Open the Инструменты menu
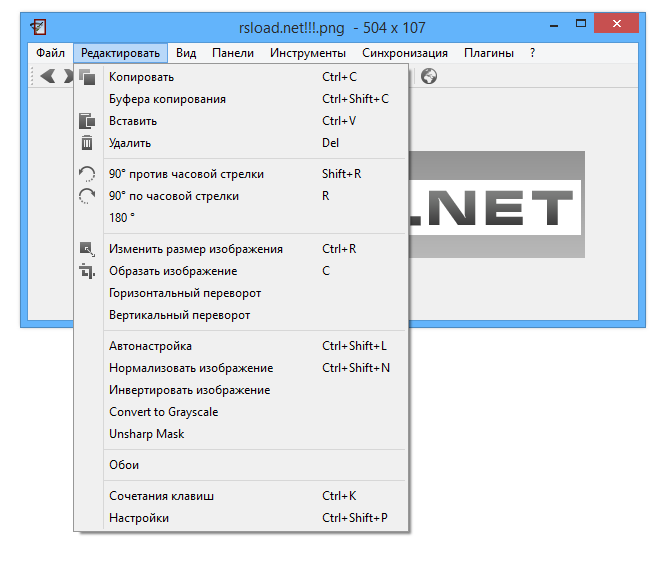 click(x=308, y=53)
